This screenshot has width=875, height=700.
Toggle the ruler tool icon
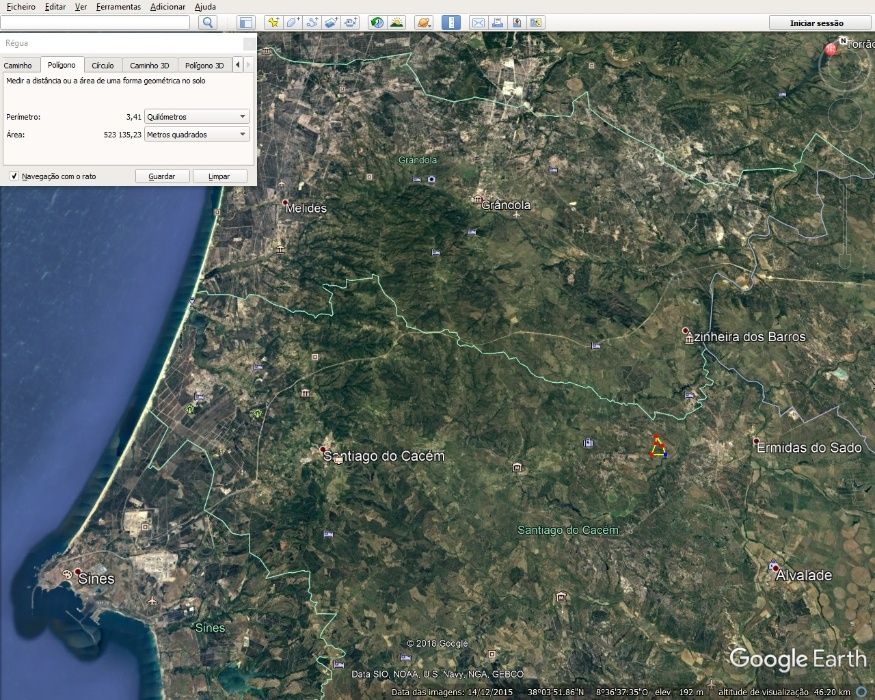(x=451, y=22)
